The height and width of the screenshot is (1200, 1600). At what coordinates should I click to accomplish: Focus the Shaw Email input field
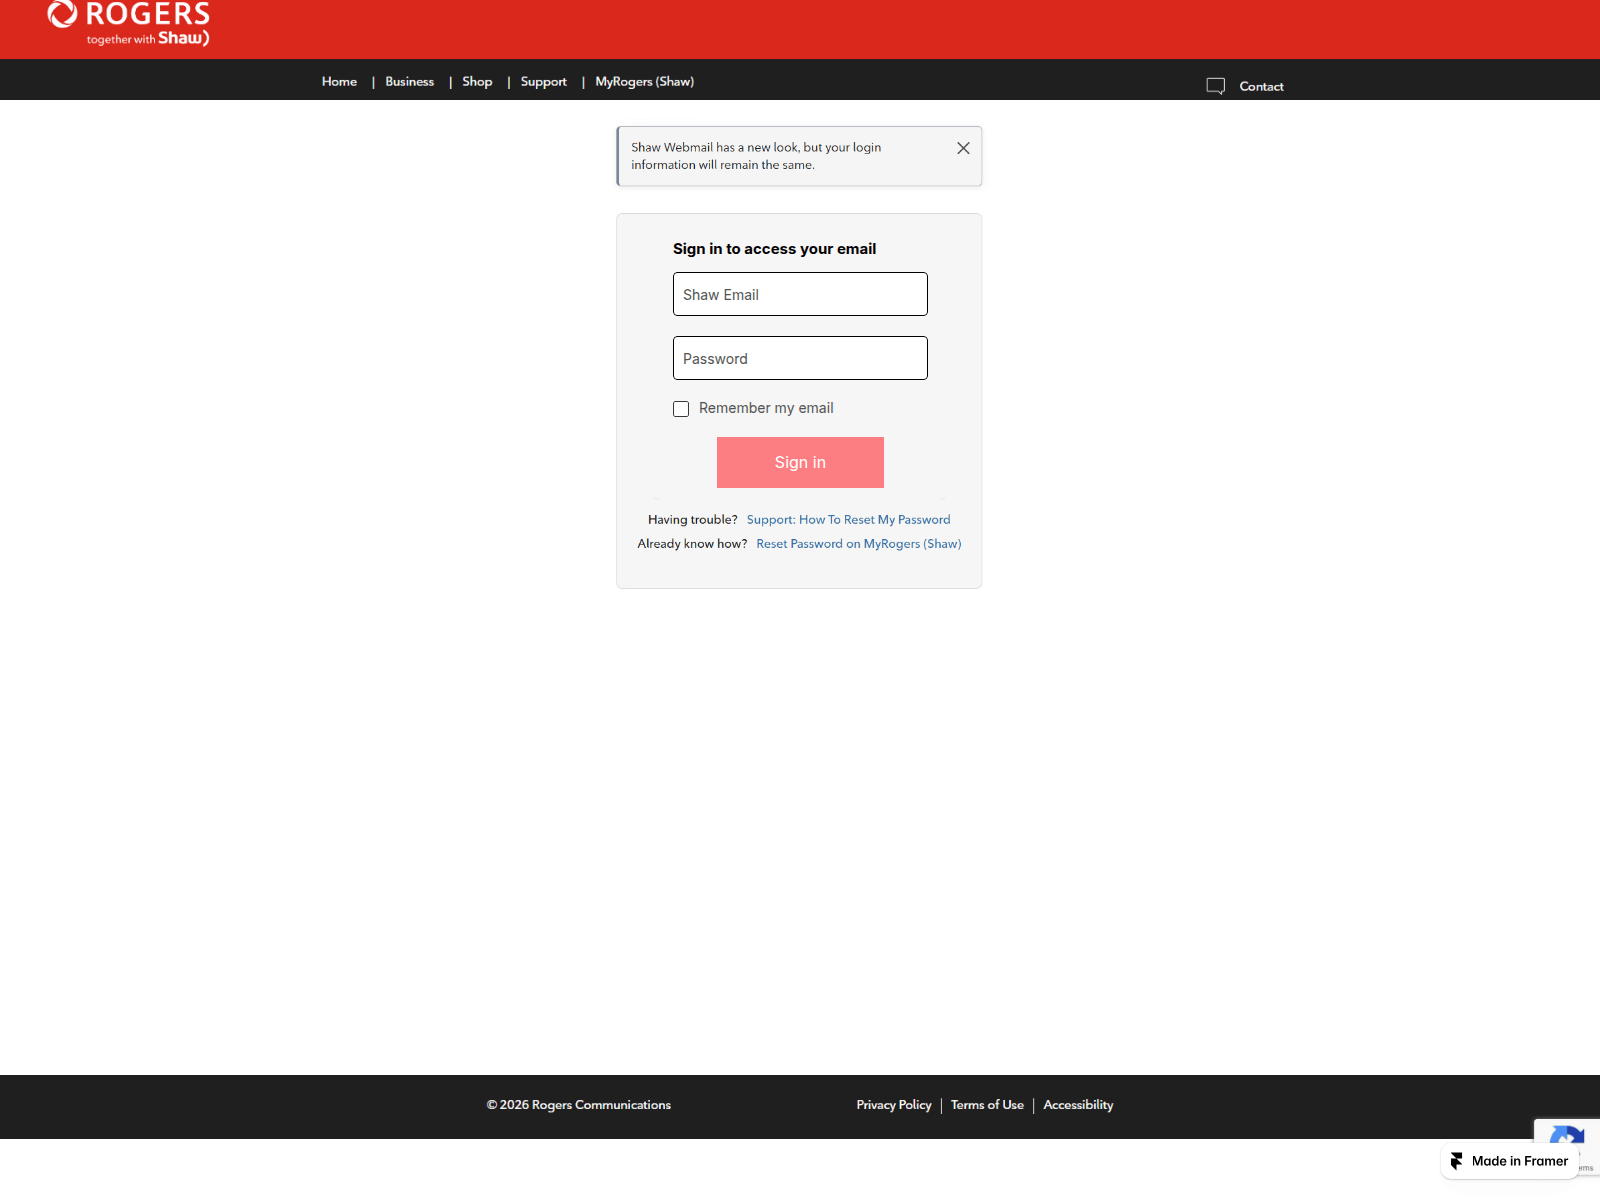point(800,294)
